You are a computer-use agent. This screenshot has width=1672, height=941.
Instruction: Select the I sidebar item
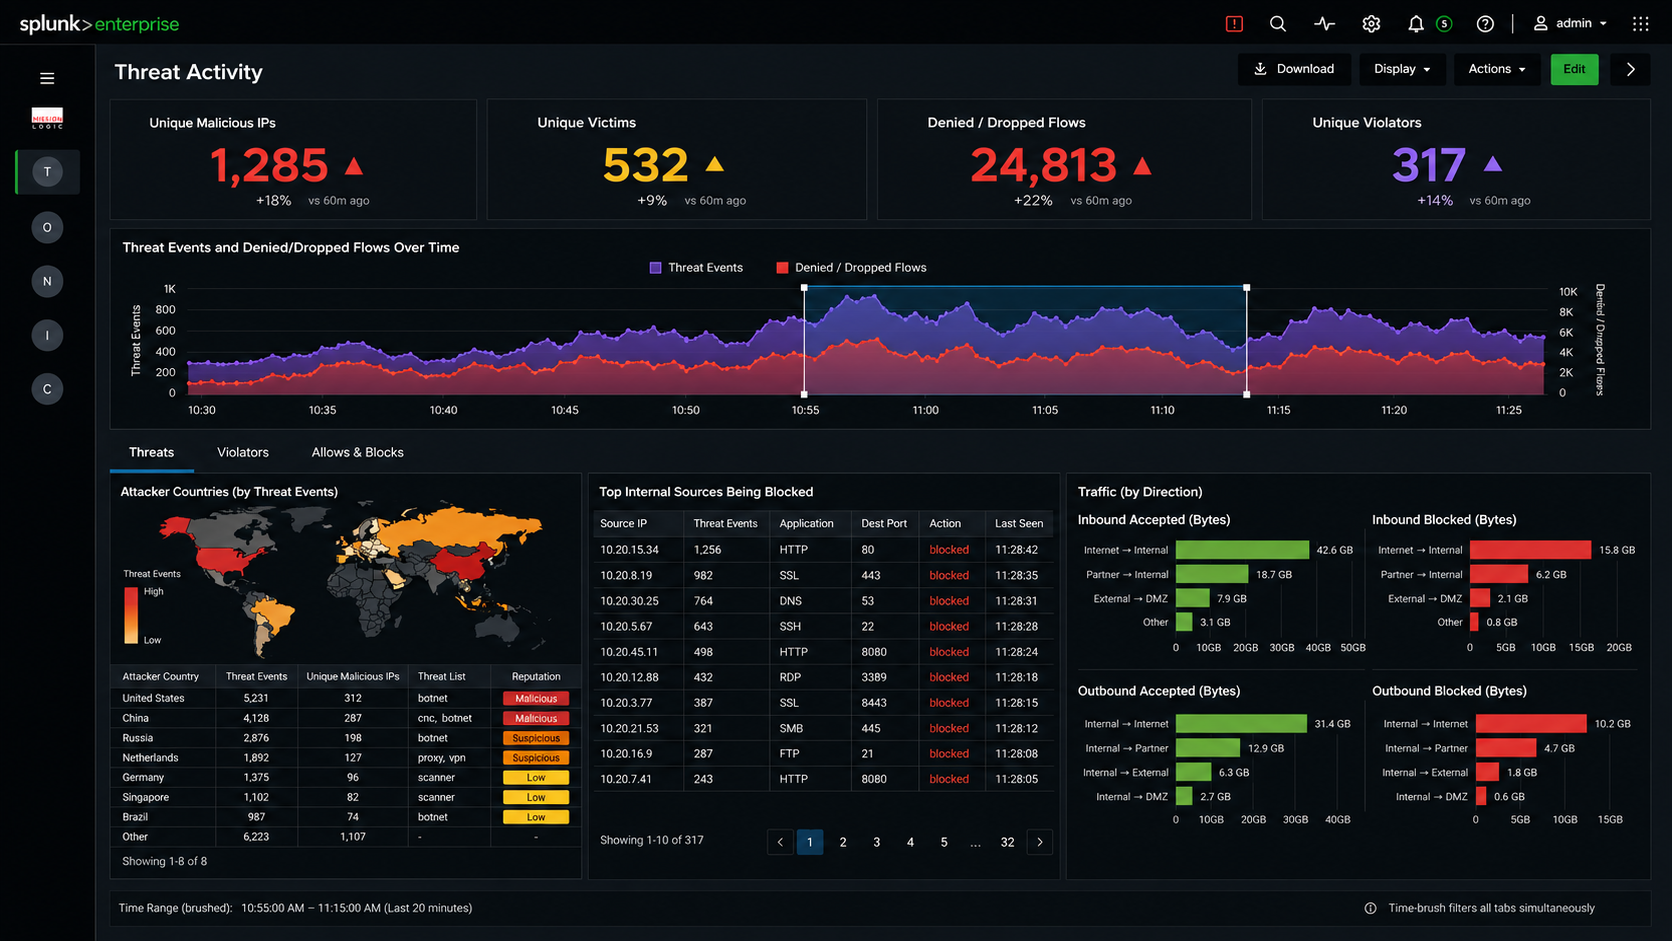47,336
